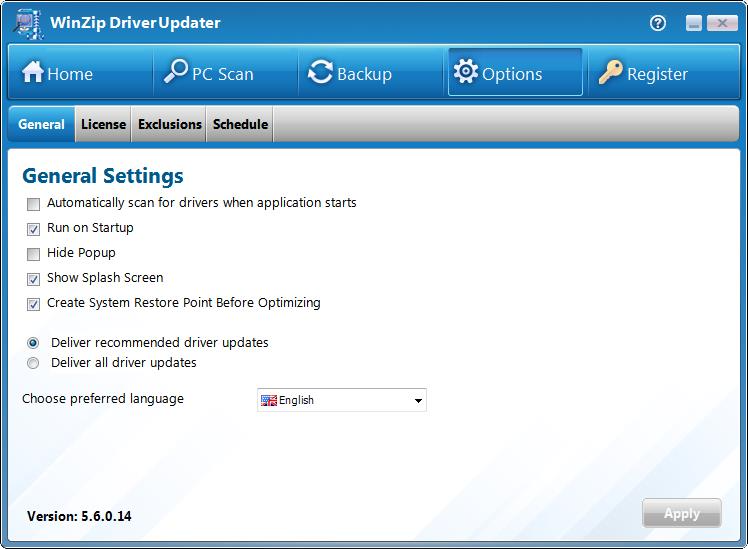This screenshot has height=549, width=748.
Task: Uncheck Run on Startup
Action: pyautogui.click(x=33, y=229)
